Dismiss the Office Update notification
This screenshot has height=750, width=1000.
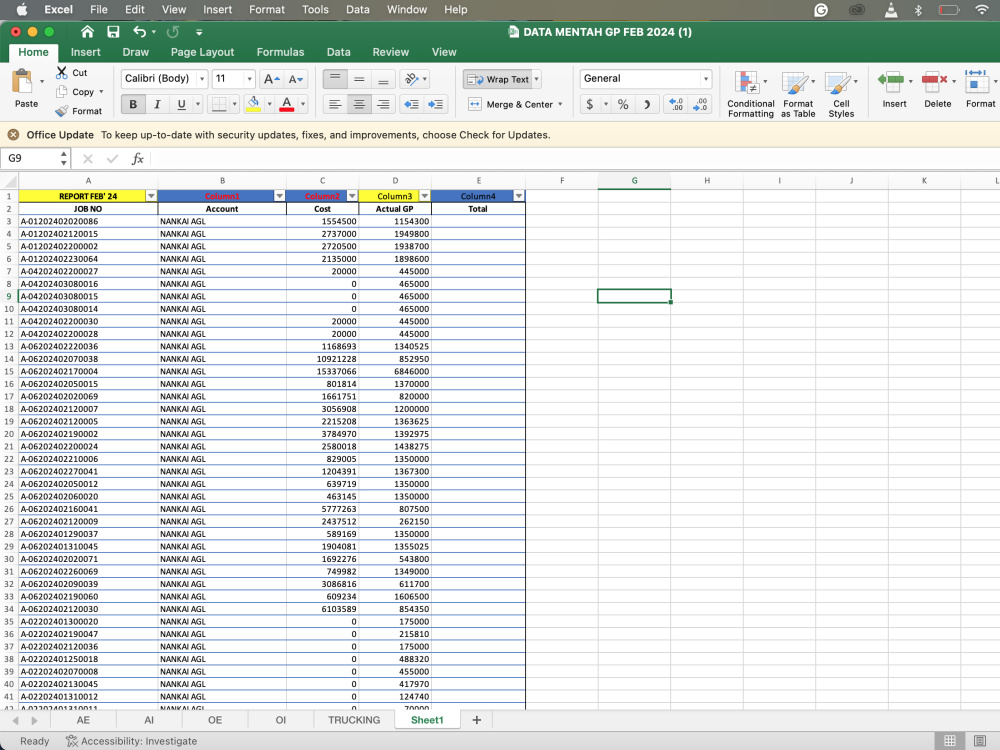point(13,135)
